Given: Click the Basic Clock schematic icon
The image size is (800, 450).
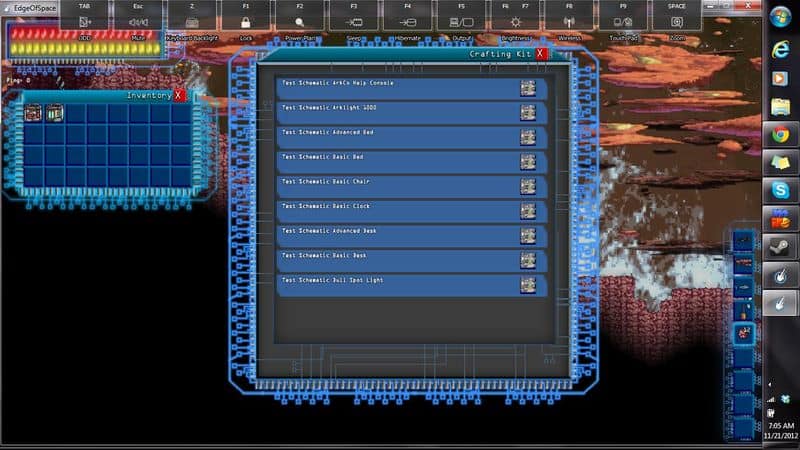Looking at the screenshot, I should coord(528,211).
